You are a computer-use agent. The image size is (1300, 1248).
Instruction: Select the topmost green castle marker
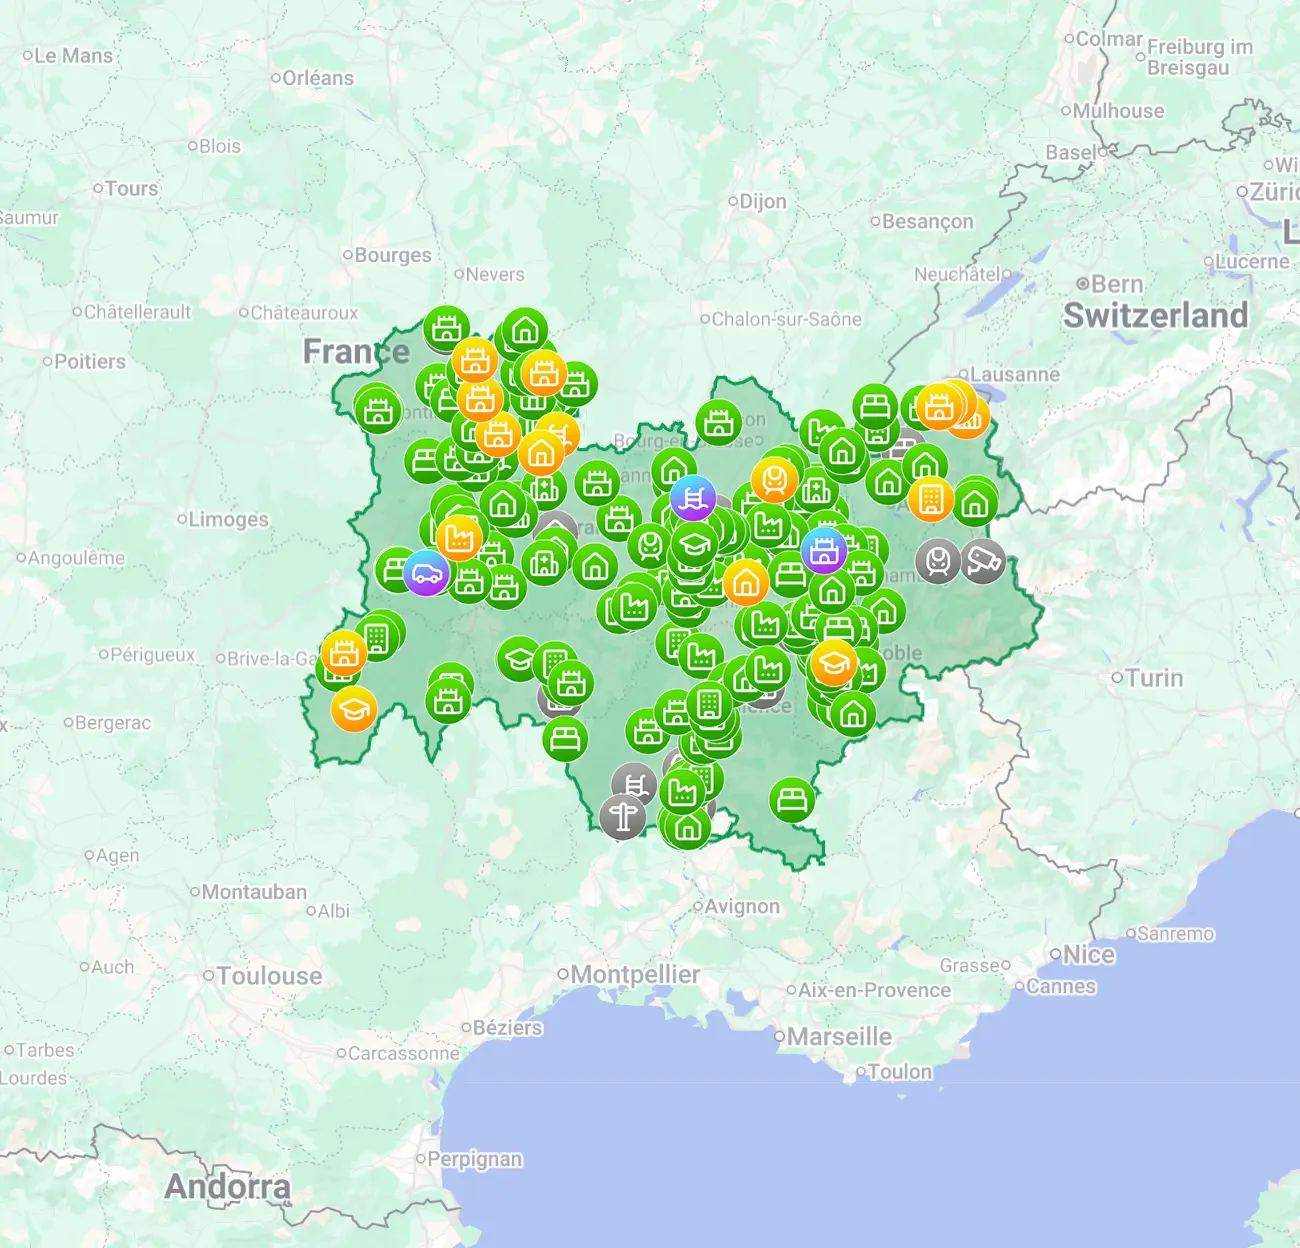click(447, 327)
